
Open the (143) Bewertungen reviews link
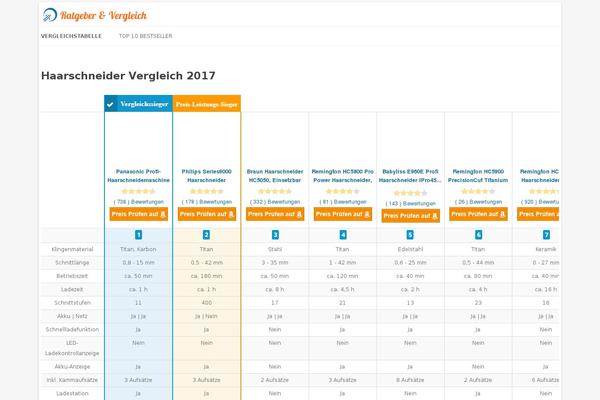(410, 204)
